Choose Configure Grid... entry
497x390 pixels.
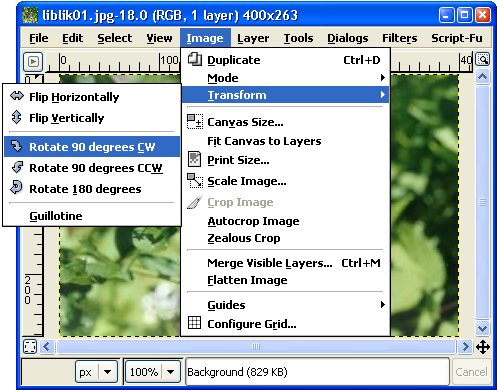click(x=285, y=324)
